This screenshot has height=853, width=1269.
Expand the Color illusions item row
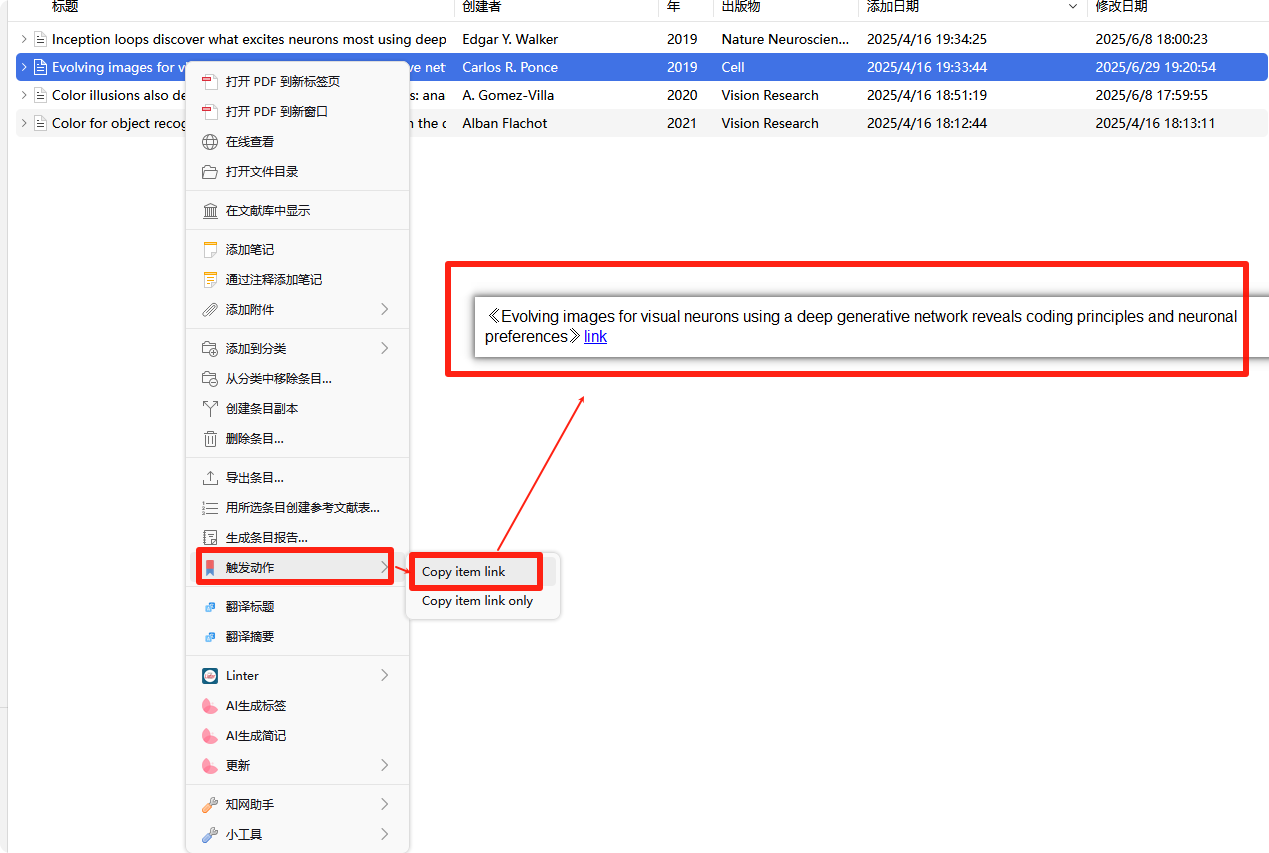24,96
